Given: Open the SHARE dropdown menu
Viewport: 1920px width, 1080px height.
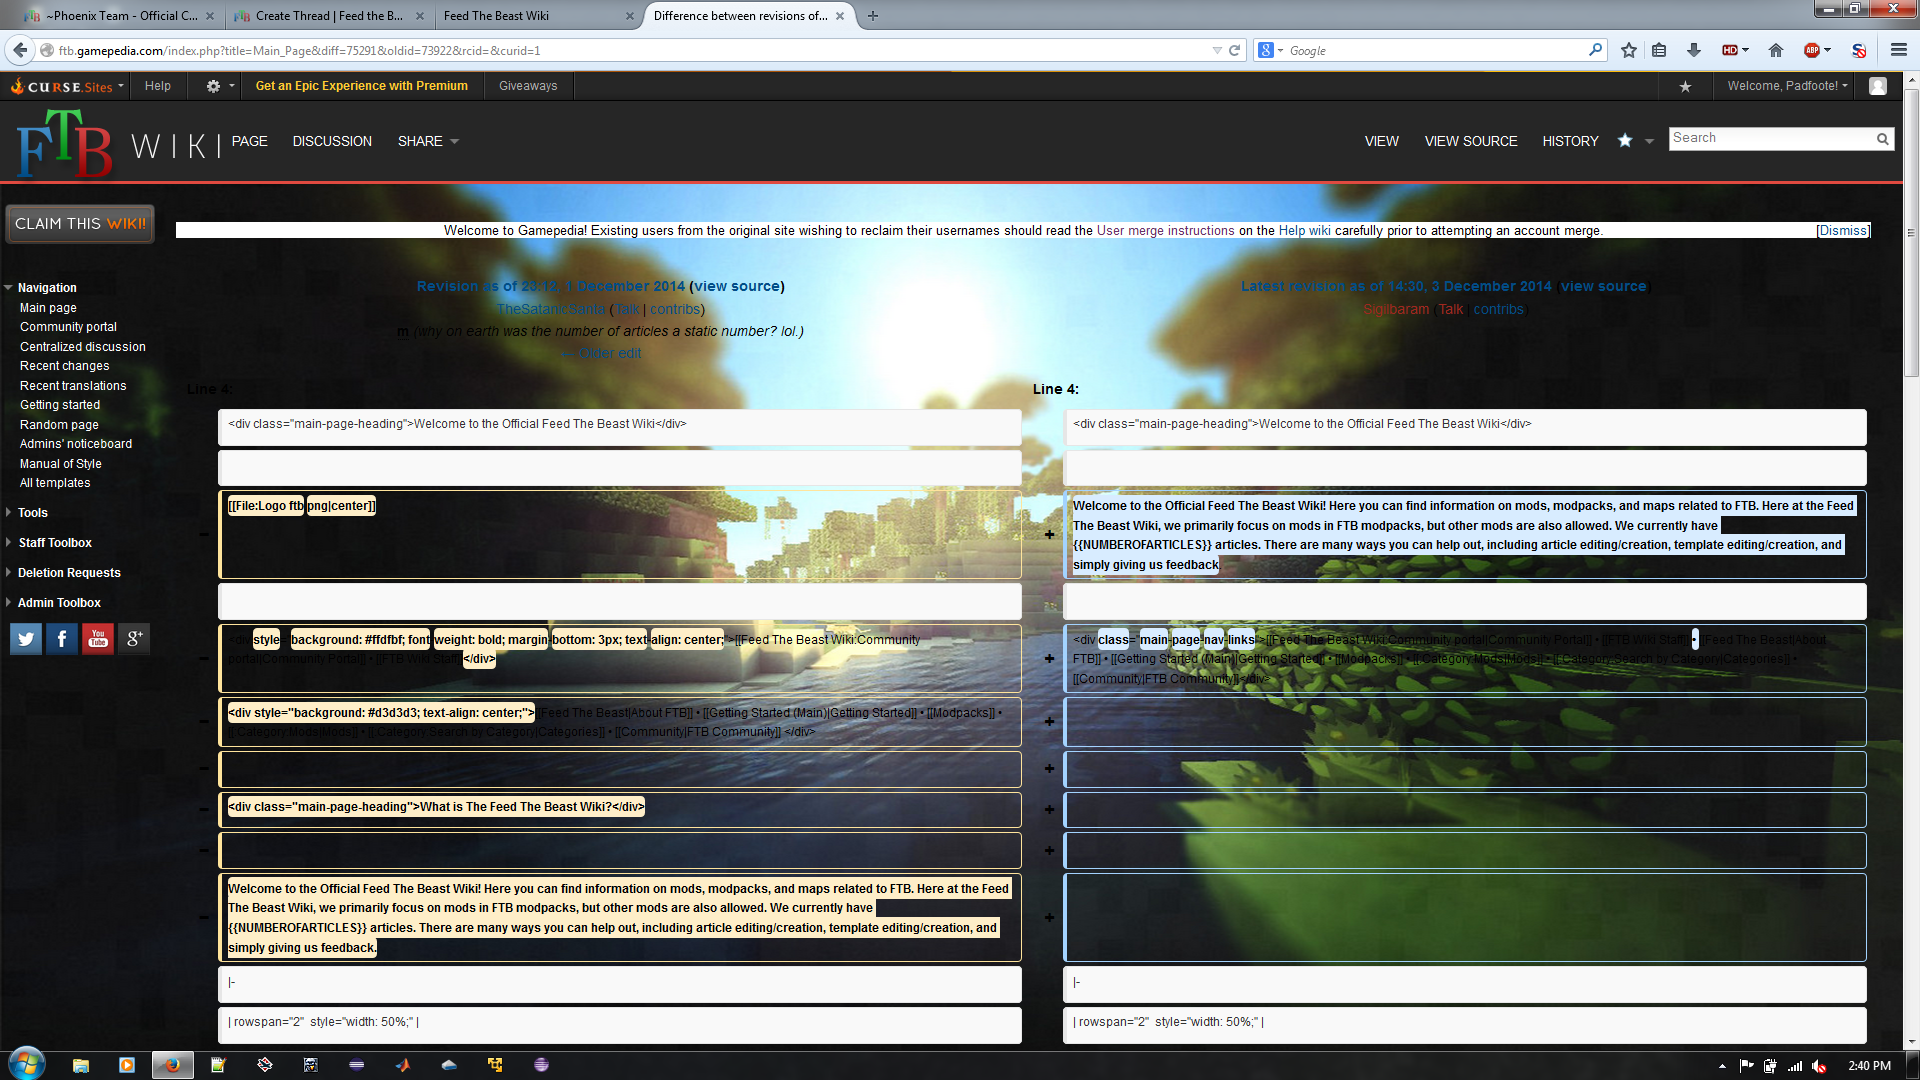Looking at the screenshot, I should click(x=428, y=141).
